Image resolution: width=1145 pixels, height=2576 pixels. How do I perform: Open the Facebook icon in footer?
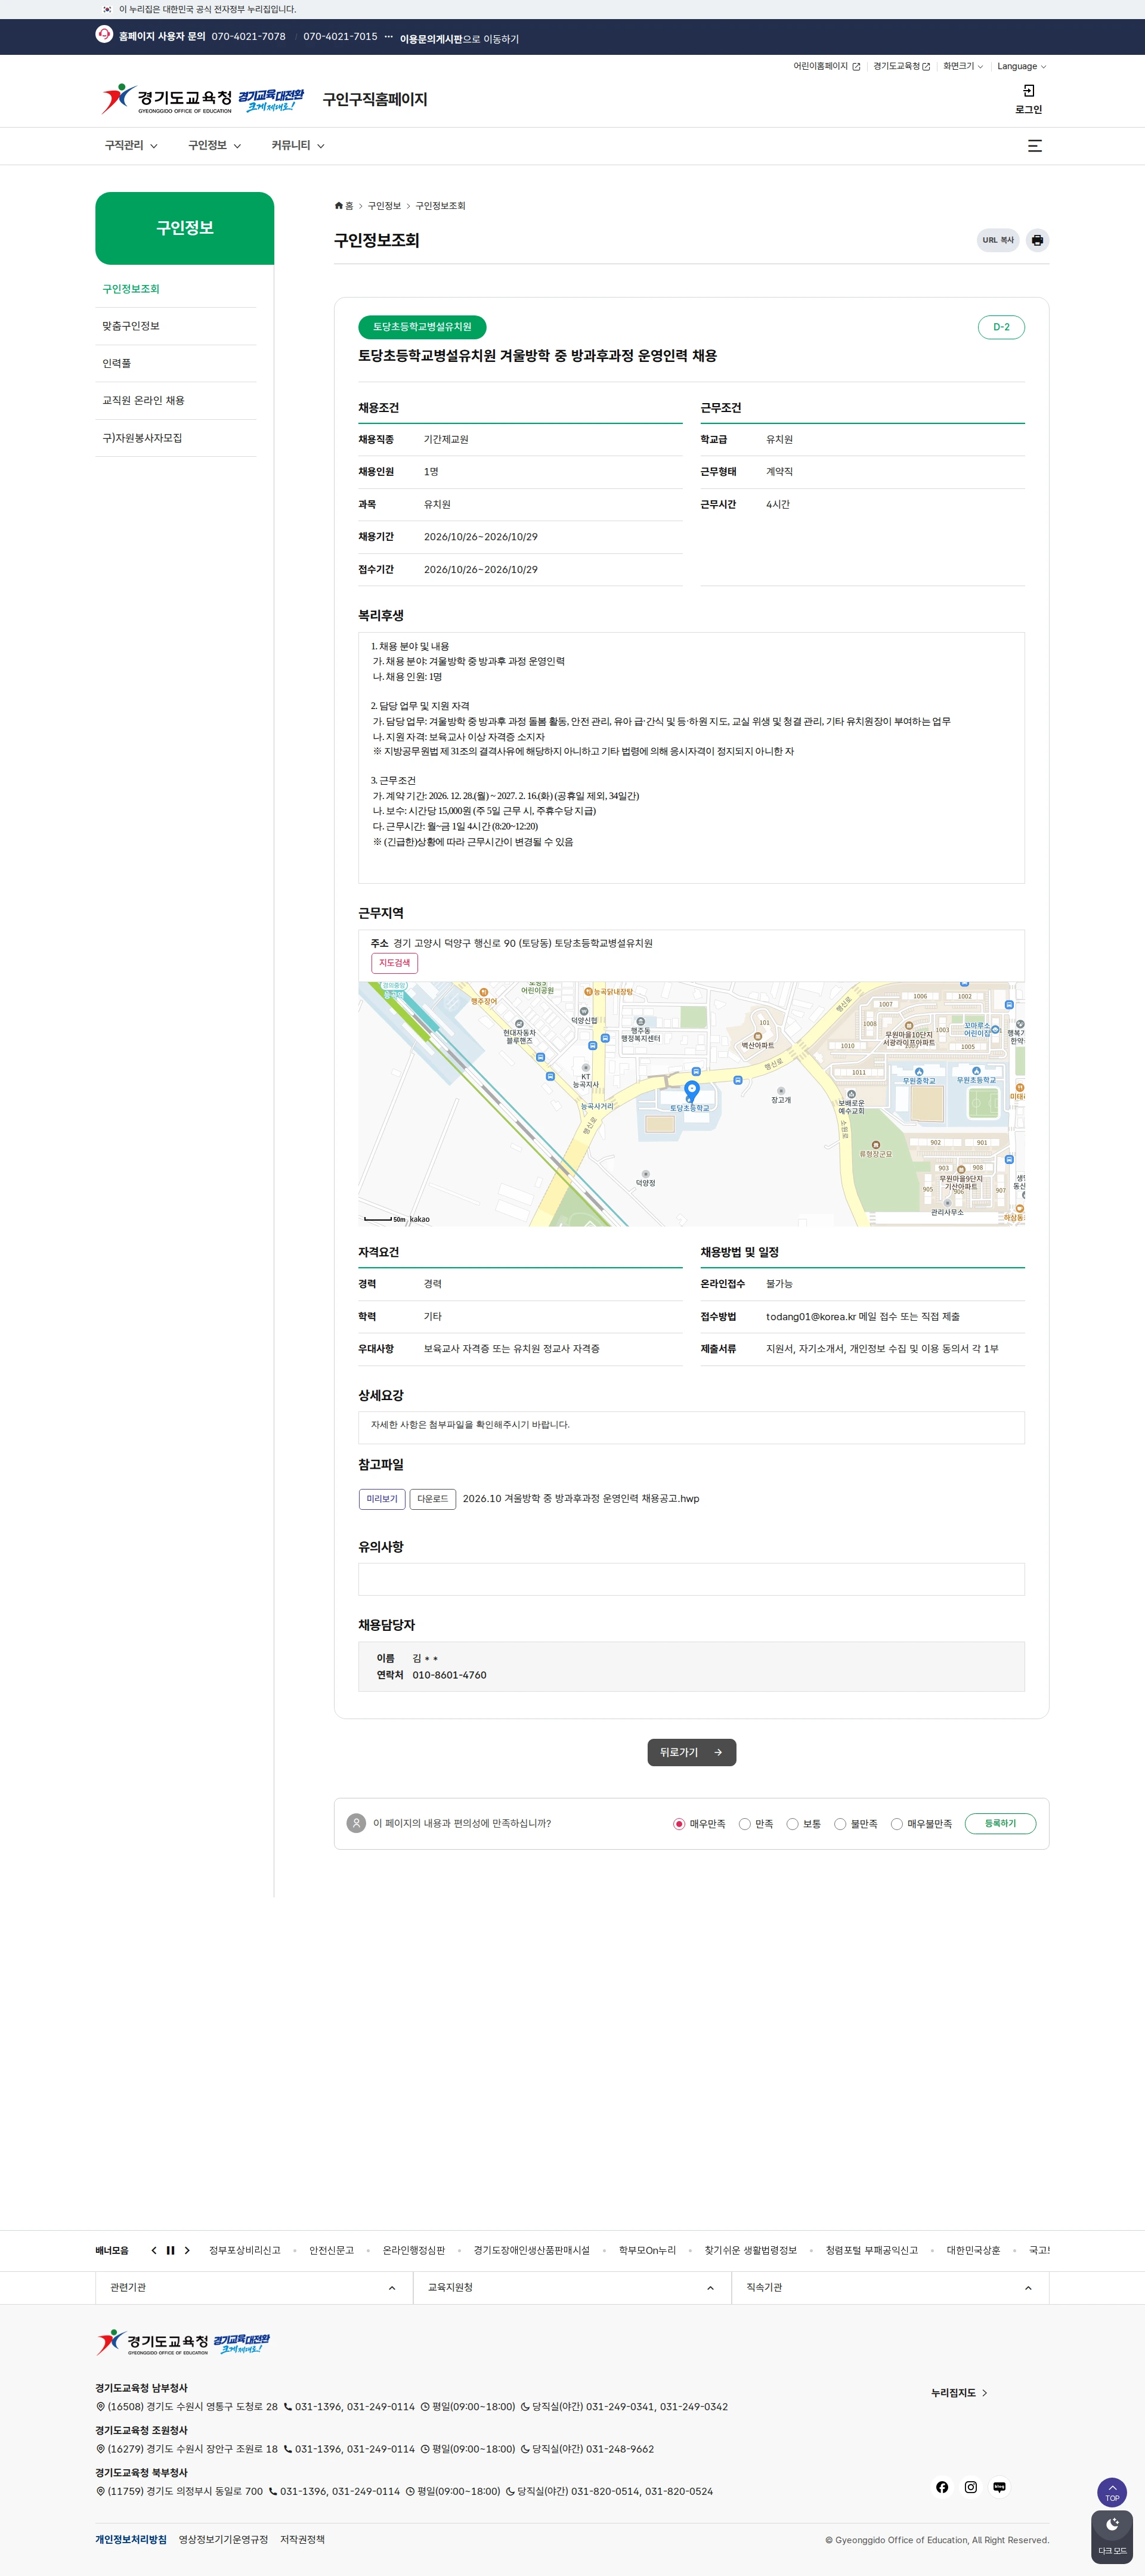pyautogui.click(x=942, y=2487)
